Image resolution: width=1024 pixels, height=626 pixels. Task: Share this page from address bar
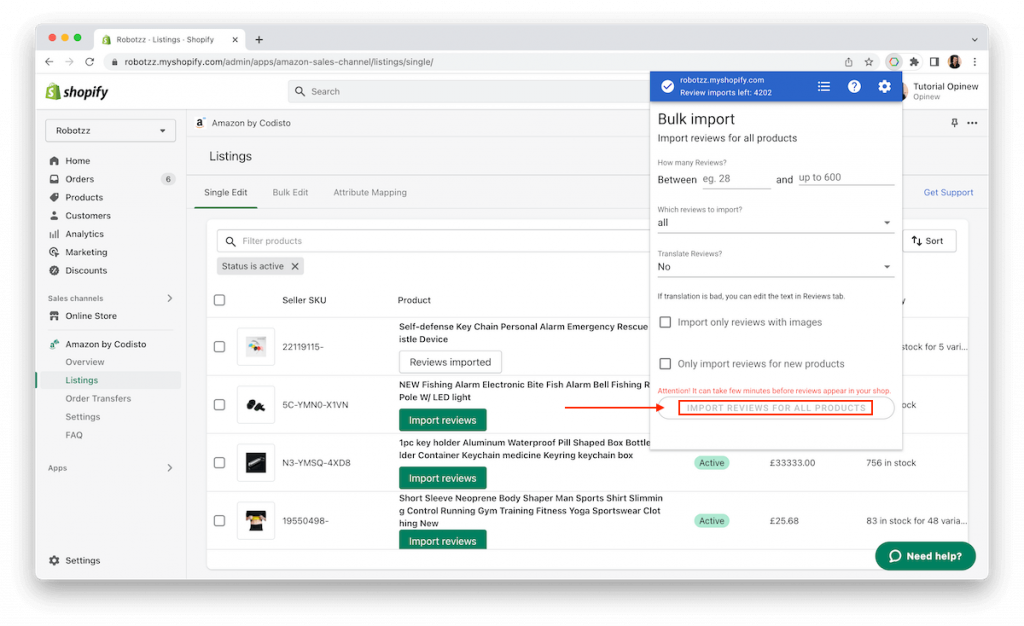[848, 62]
